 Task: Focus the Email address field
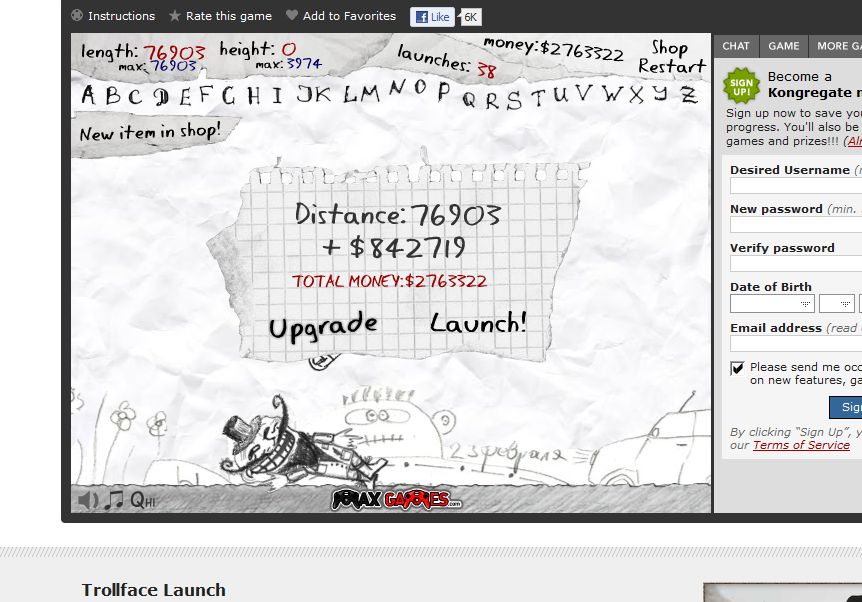tap(796, 344)
